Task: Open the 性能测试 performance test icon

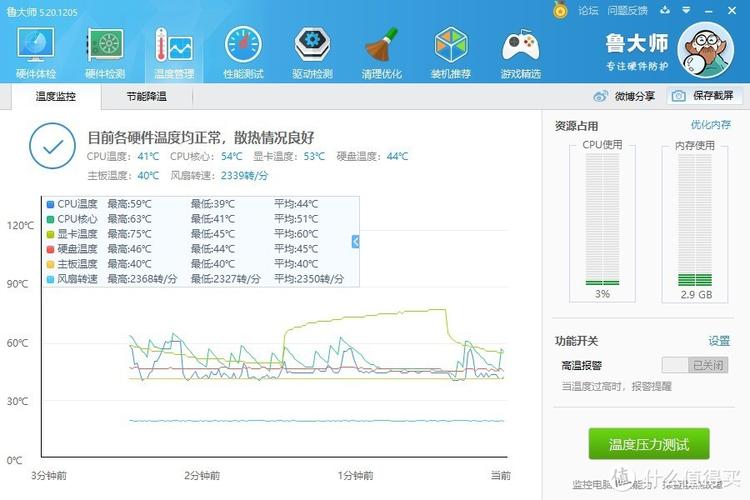Action: coord(243,48)
